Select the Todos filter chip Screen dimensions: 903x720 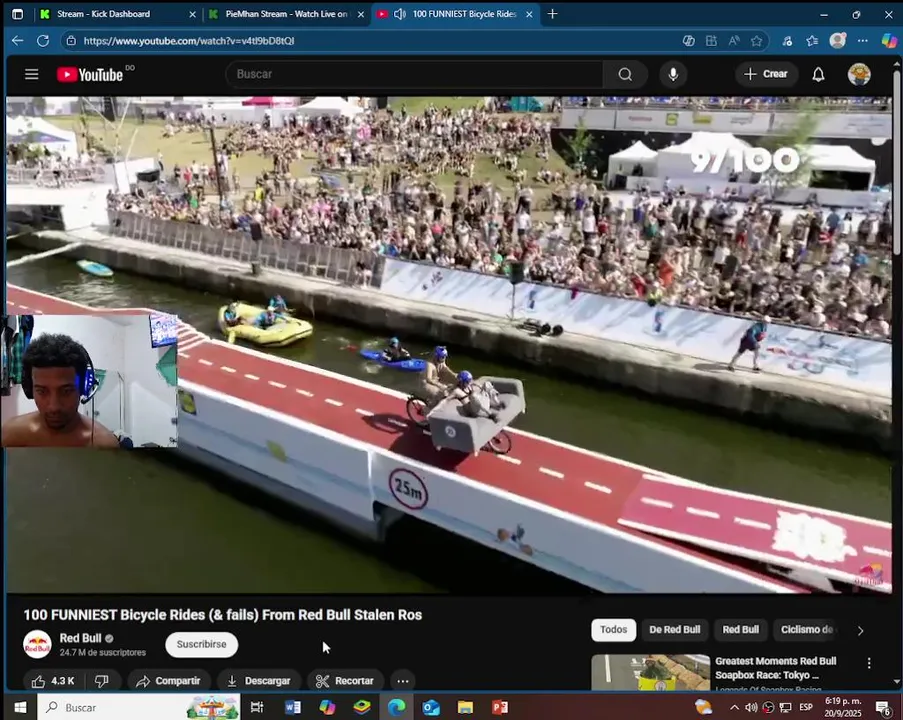(614, 630)
